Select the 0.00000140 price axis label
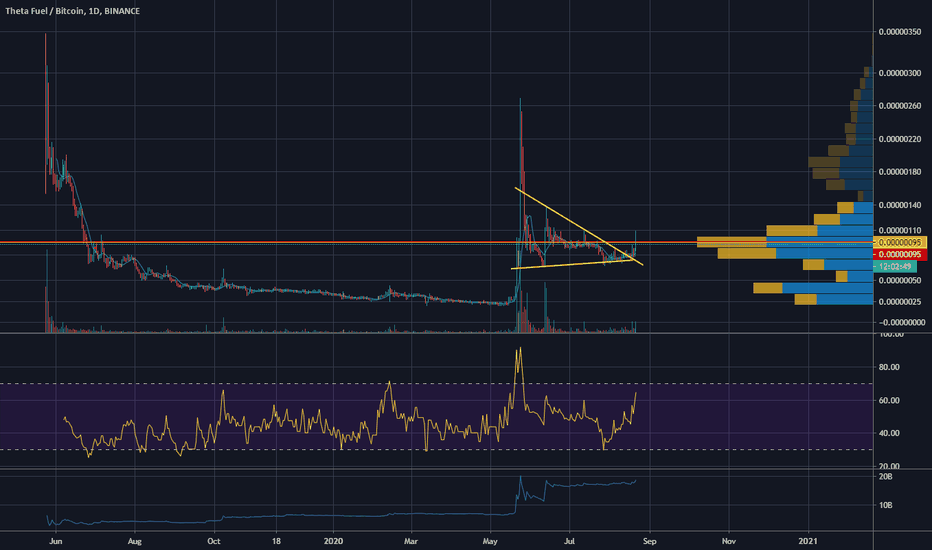932x550 pixels. point(899,205)
